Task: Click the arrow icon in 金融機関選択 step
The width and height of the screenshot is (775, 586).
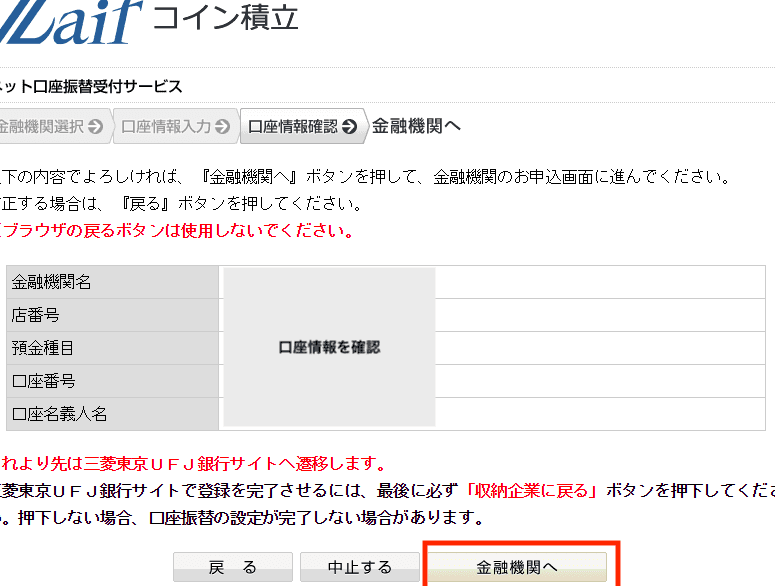Action: pos(95,127)
